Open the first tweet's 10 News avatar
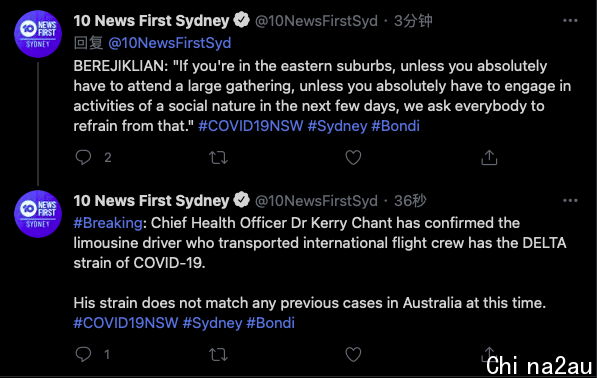 (38, 34)
